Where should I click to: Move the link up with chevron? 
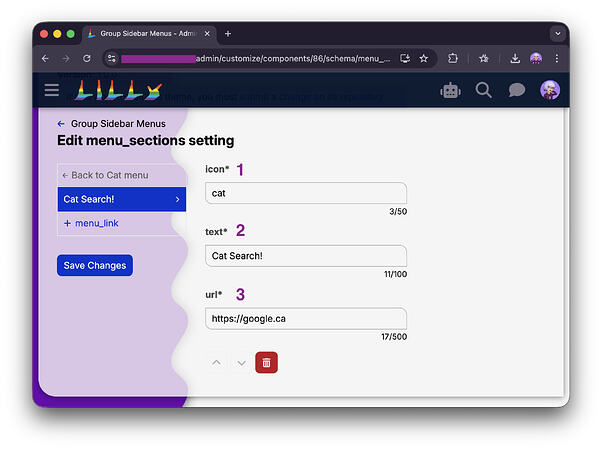[x=217, y=363]
